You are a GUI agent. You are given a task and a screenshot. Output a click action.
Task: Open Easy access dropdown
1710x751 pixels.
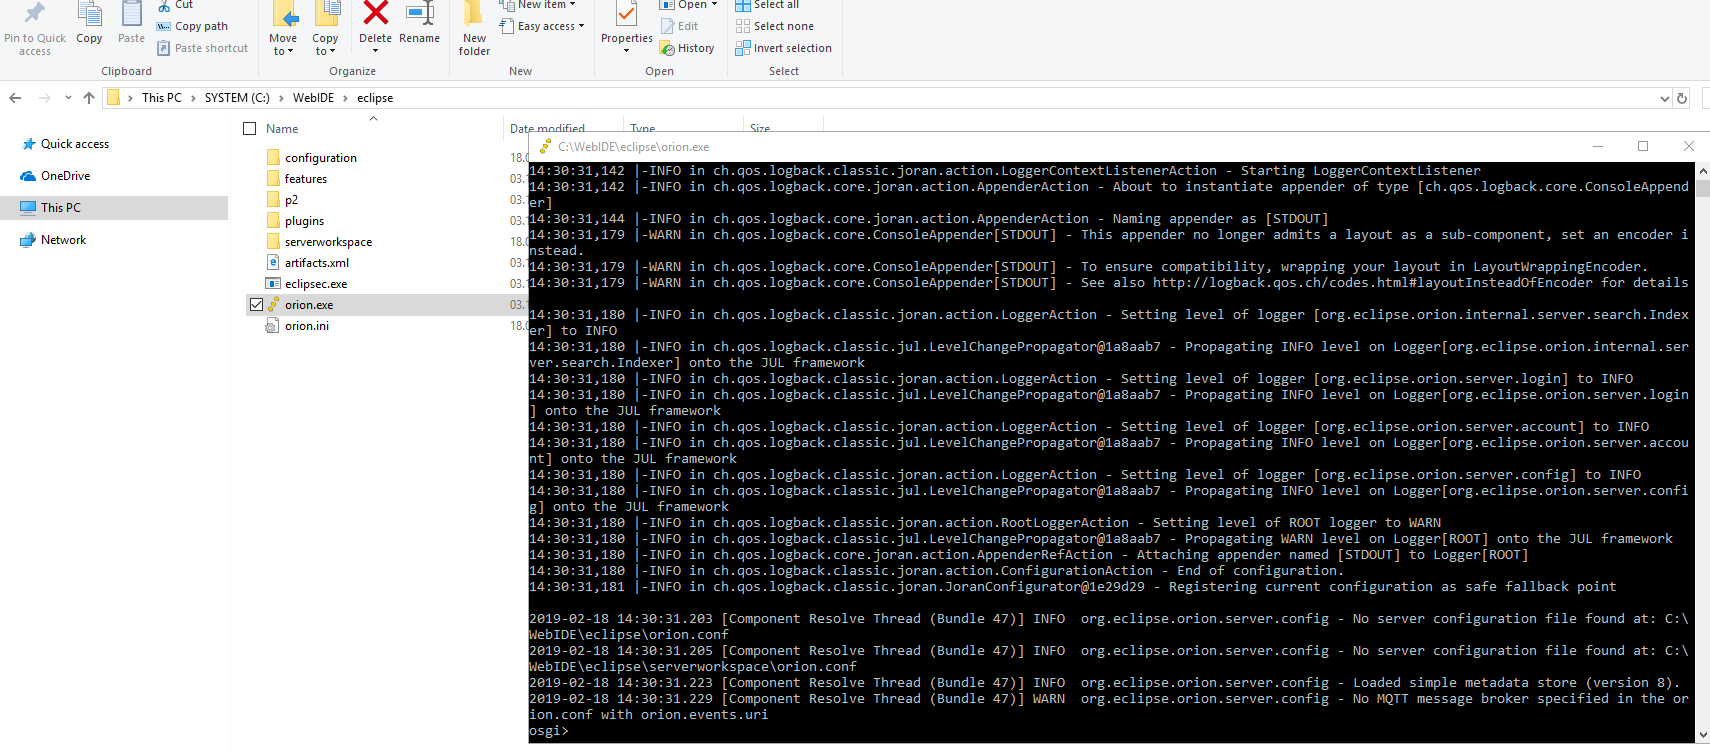click(541, 26)
